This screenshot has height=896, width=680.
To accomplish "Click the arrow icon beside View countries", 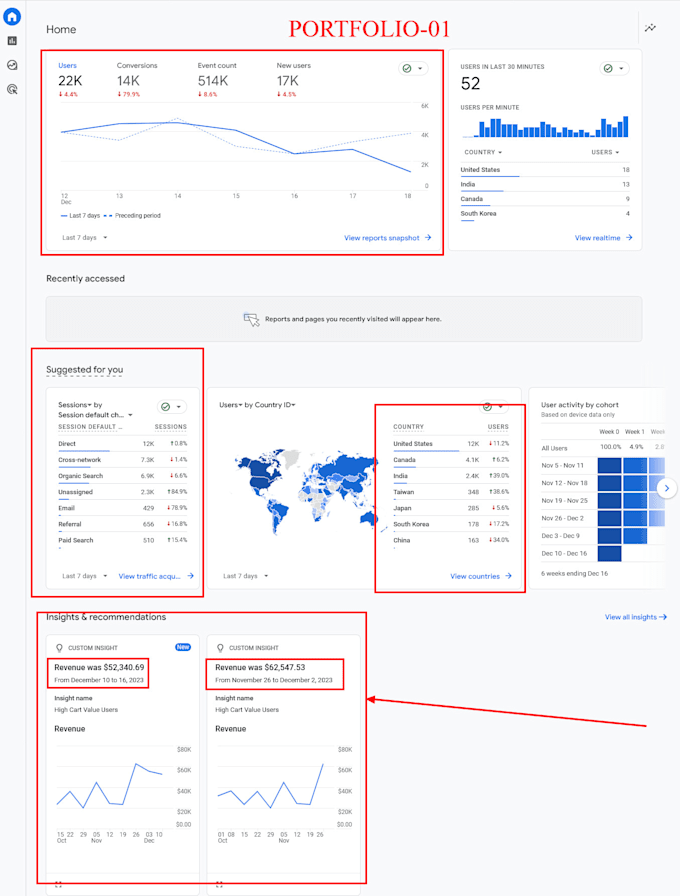I will pos(509,576).
